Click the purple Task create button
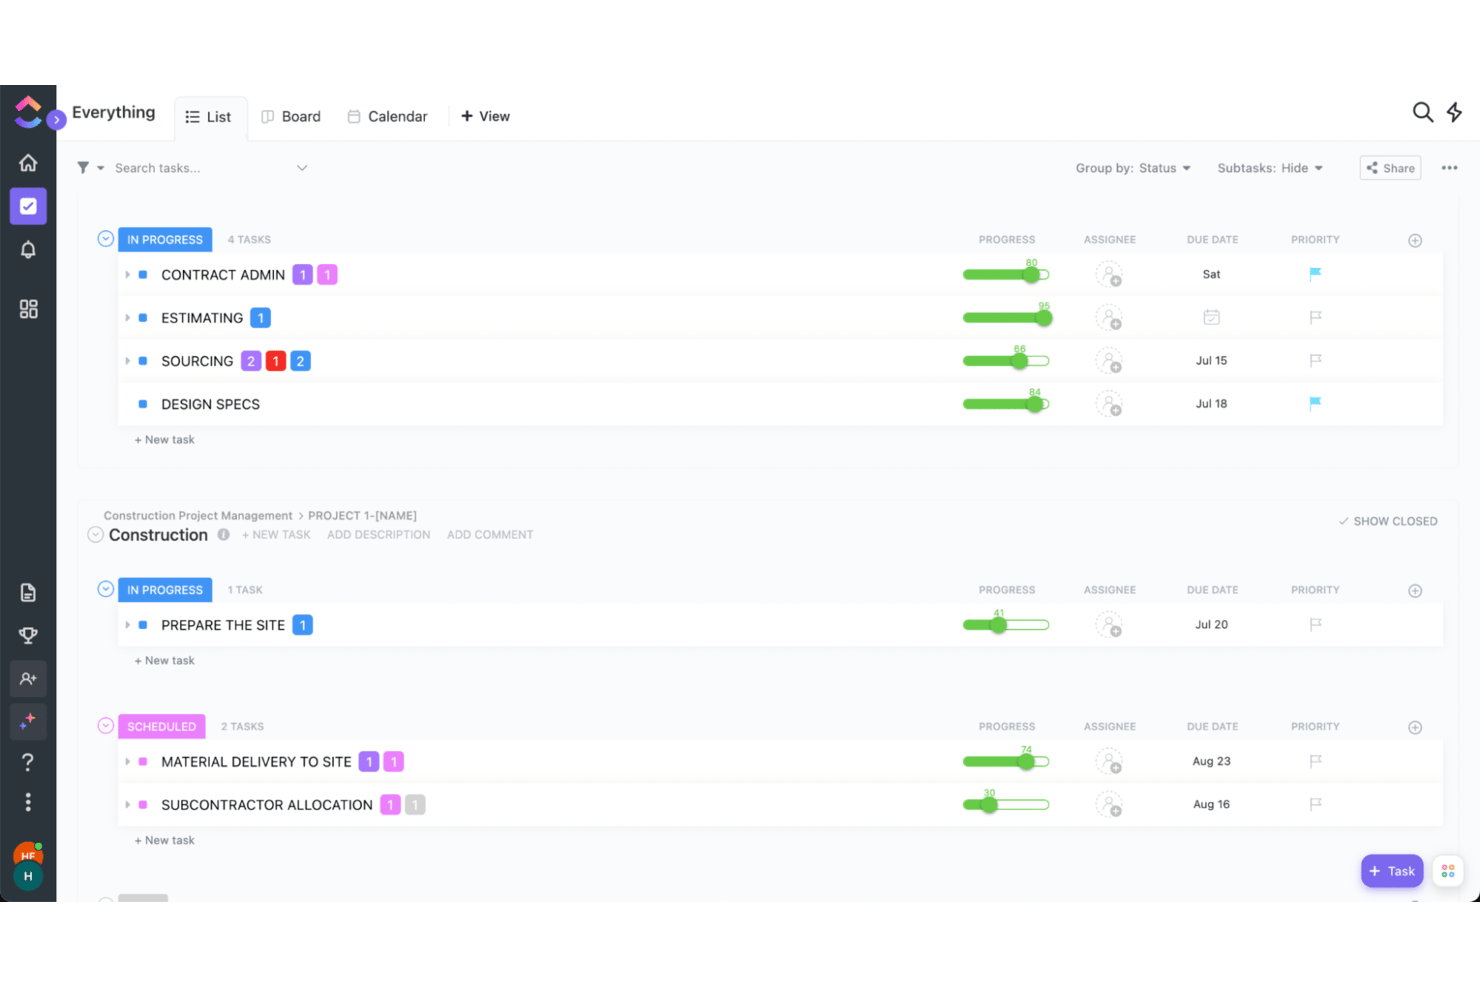 tap(1392, 871)
